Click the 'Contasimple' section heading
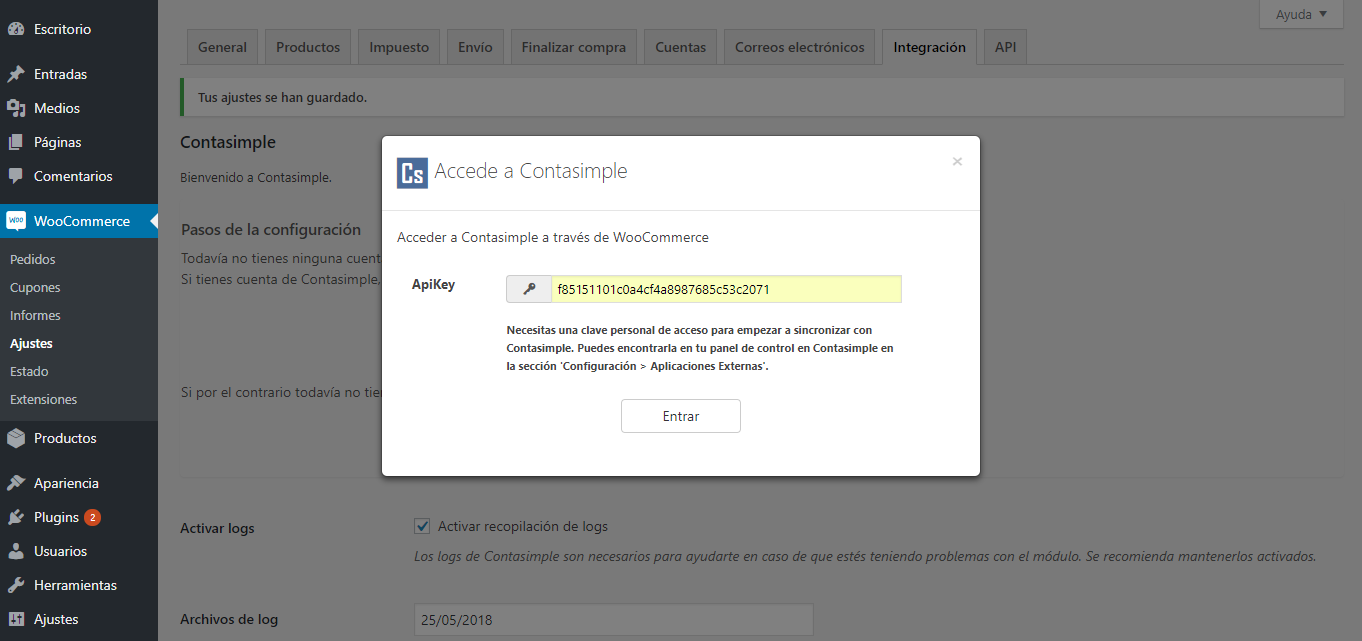This screenshot has width=1362, height=641. 228,143
